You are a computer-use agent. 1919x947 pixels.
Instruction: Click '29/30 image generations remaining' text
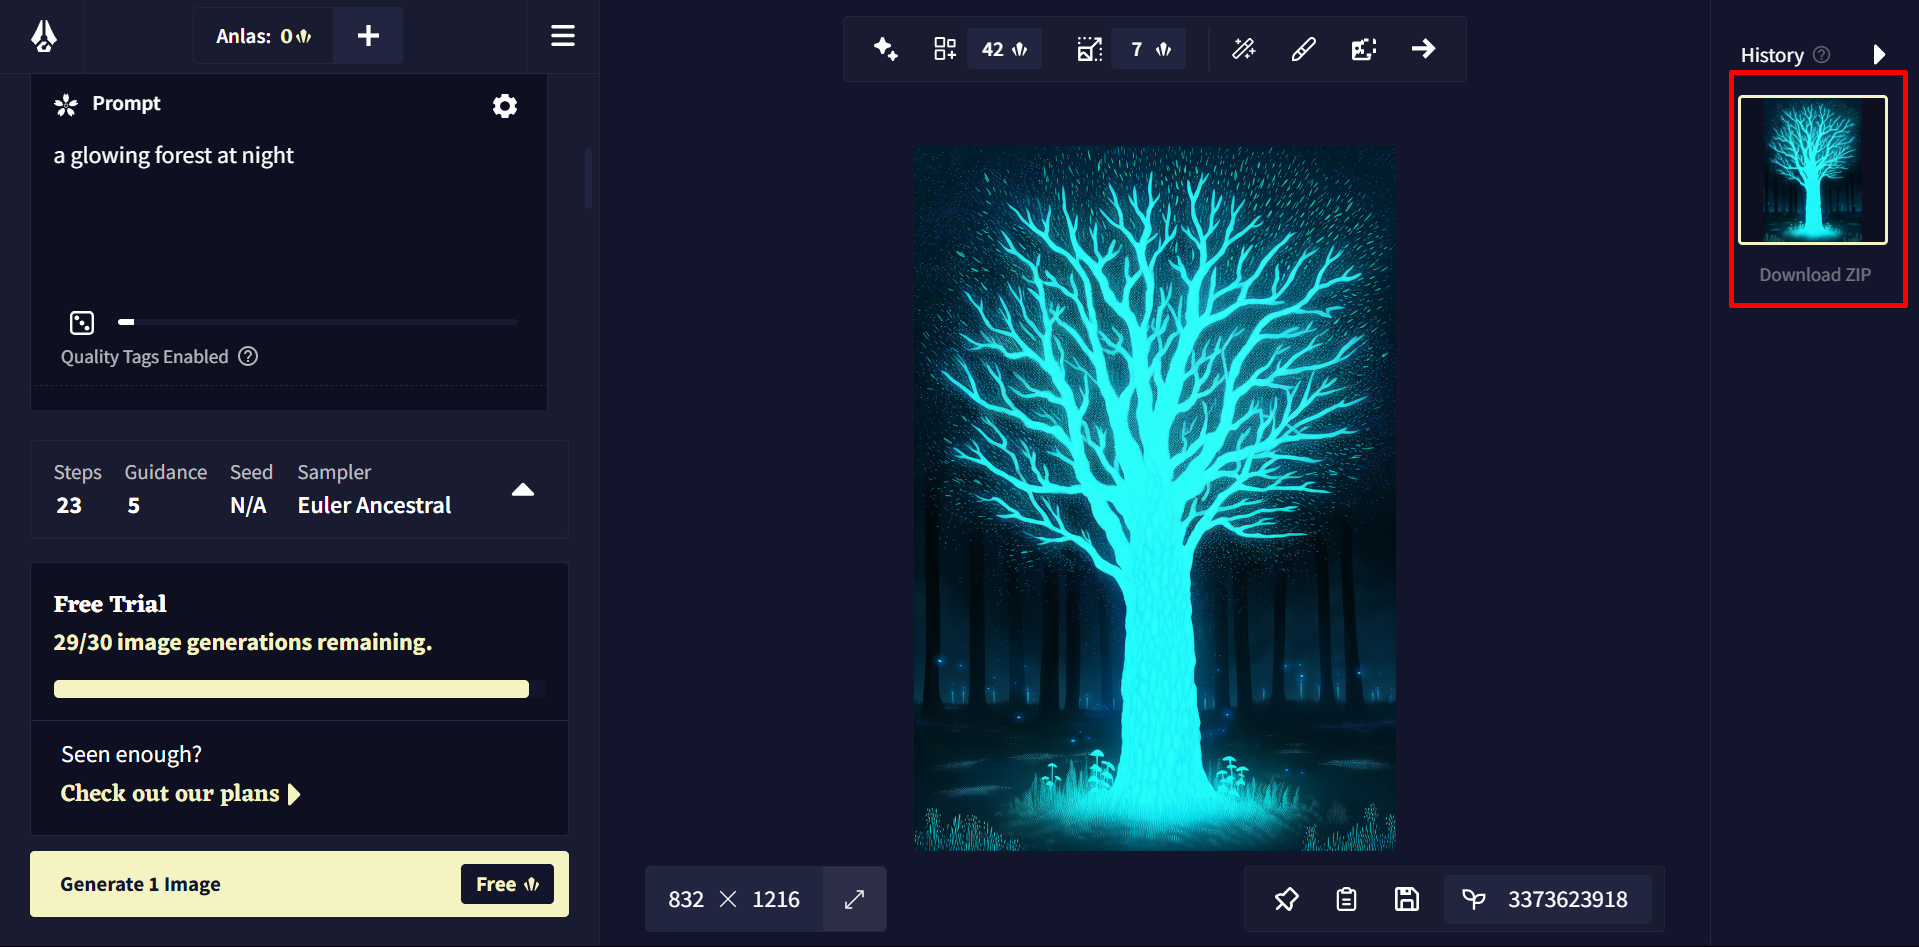[243, 642]
